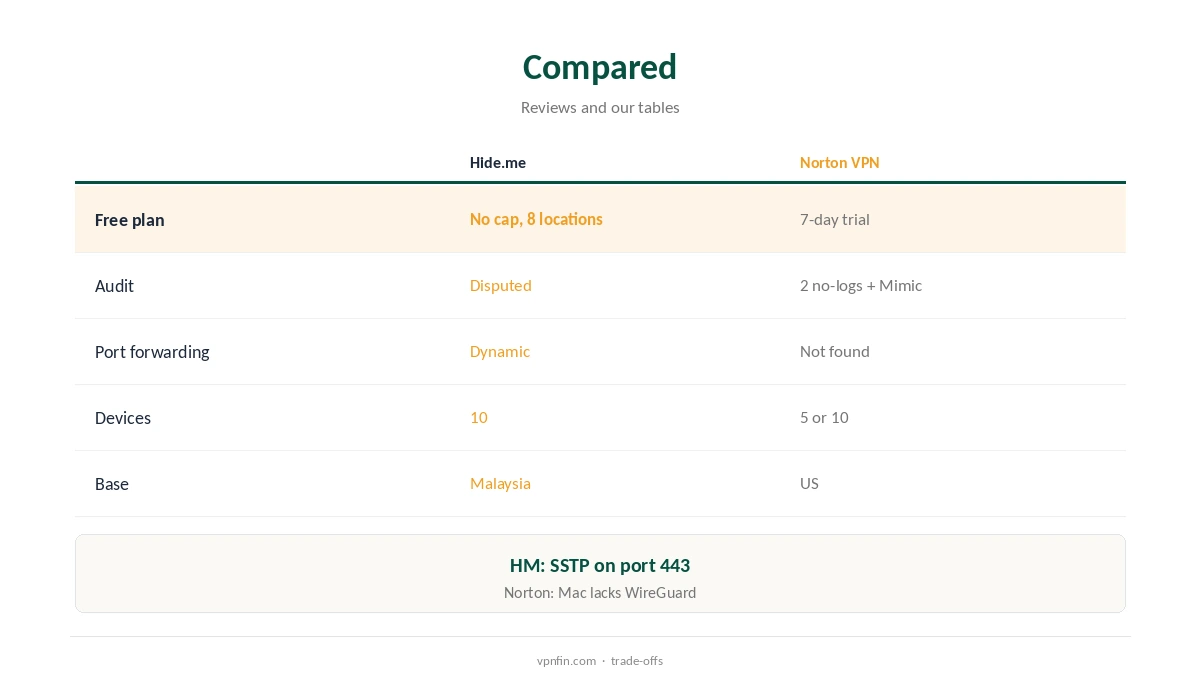Click the 'Devices' row label
1200x680 pixels.
pyautogui.click(x=123, y=418)
